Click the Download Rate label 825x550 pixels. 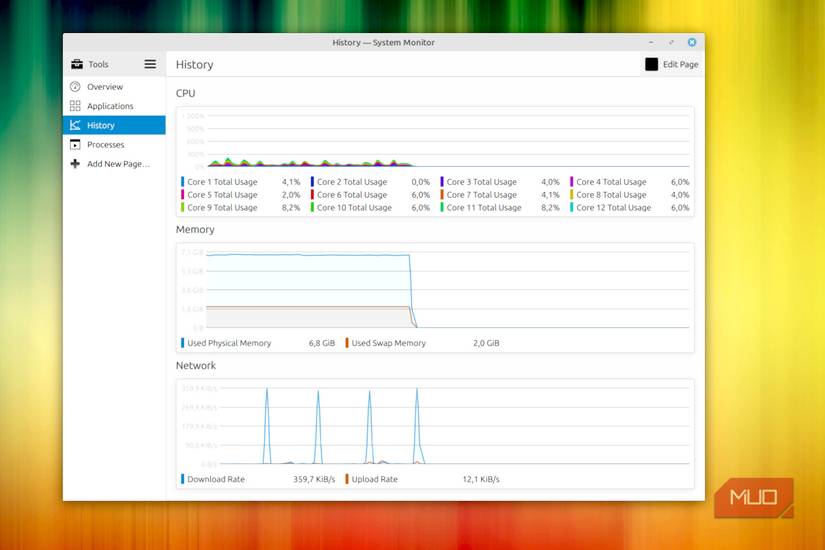tap(216, 479)
